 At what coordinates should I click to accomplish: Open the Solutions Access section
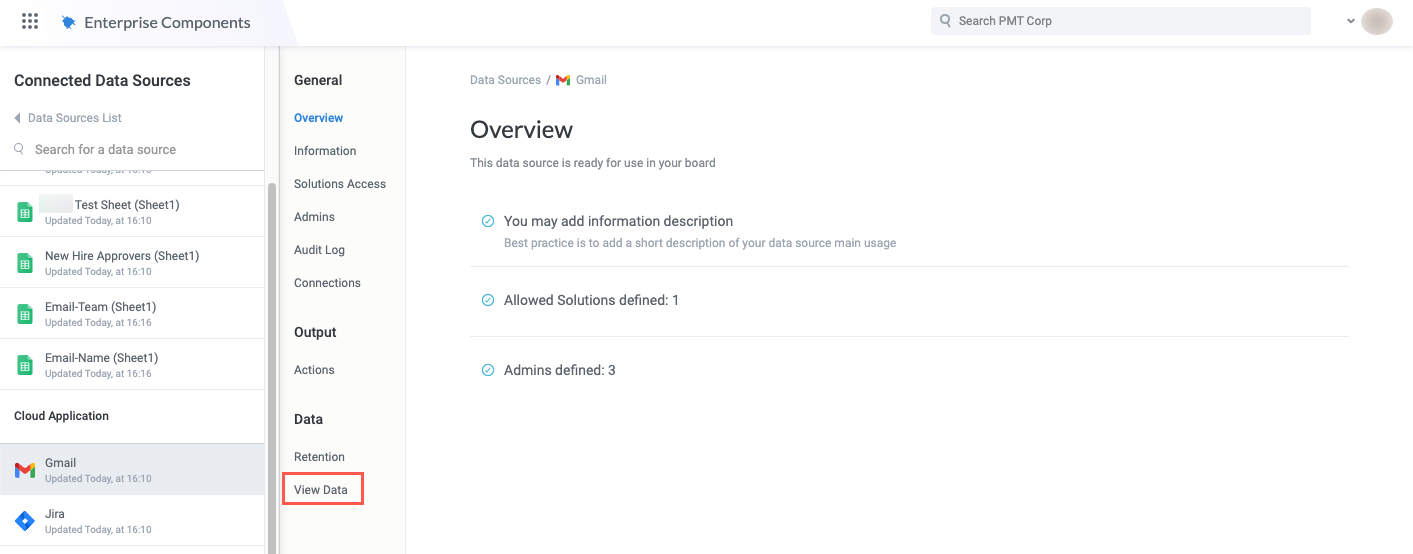point(340,184)
